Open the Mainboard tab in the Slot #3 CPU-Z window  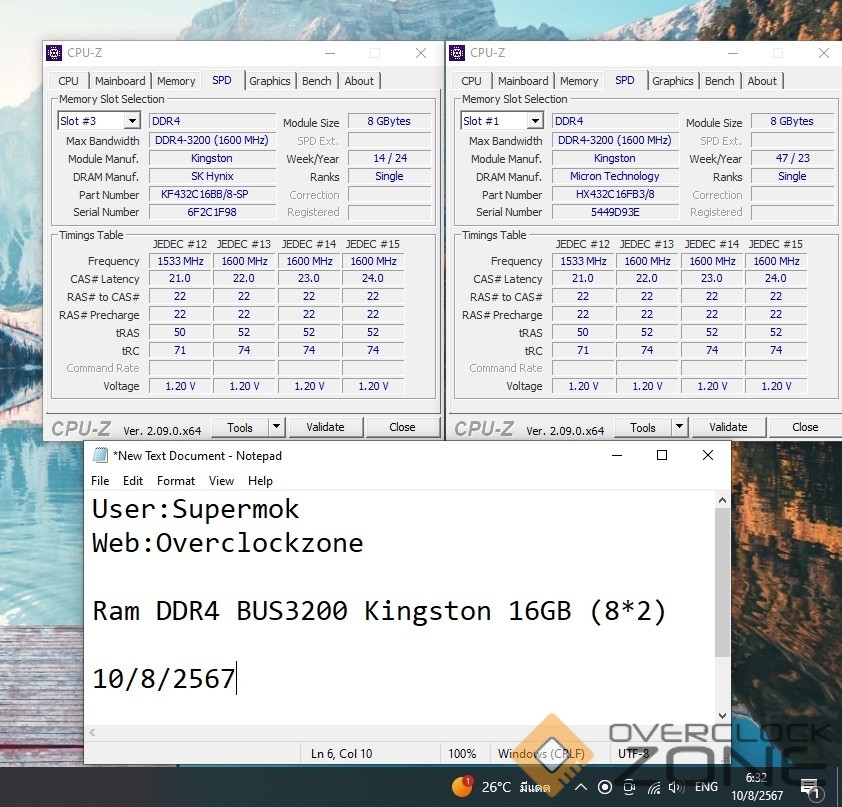coord(120,81)
